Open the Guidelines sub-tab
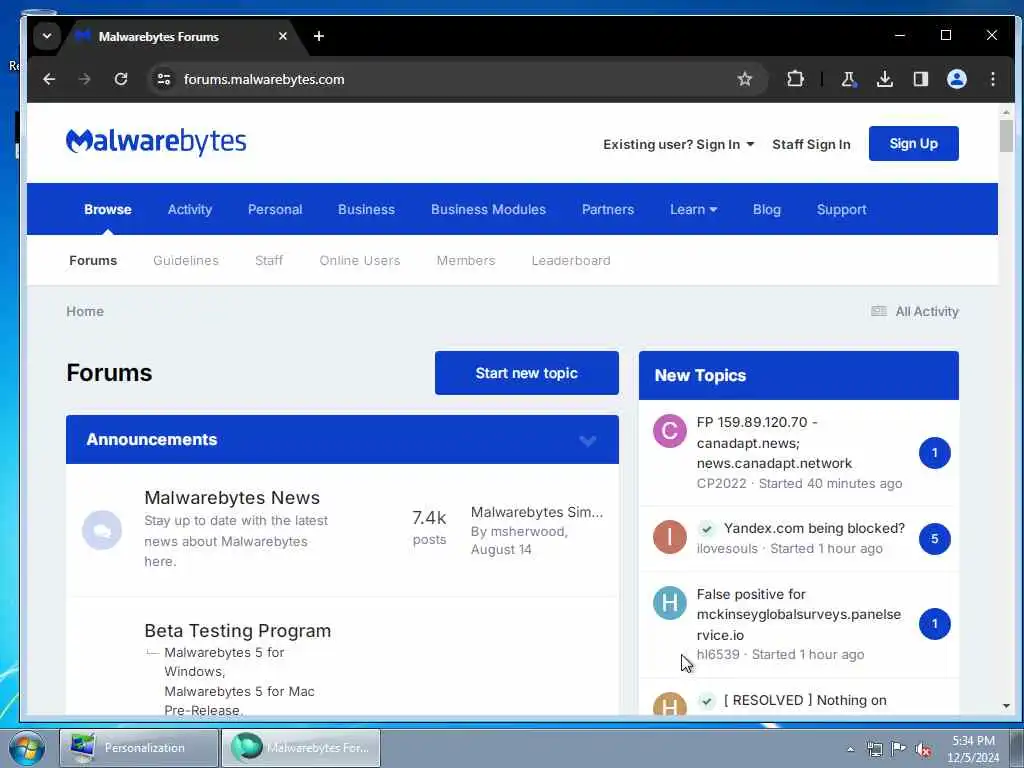 coord(186,260)
